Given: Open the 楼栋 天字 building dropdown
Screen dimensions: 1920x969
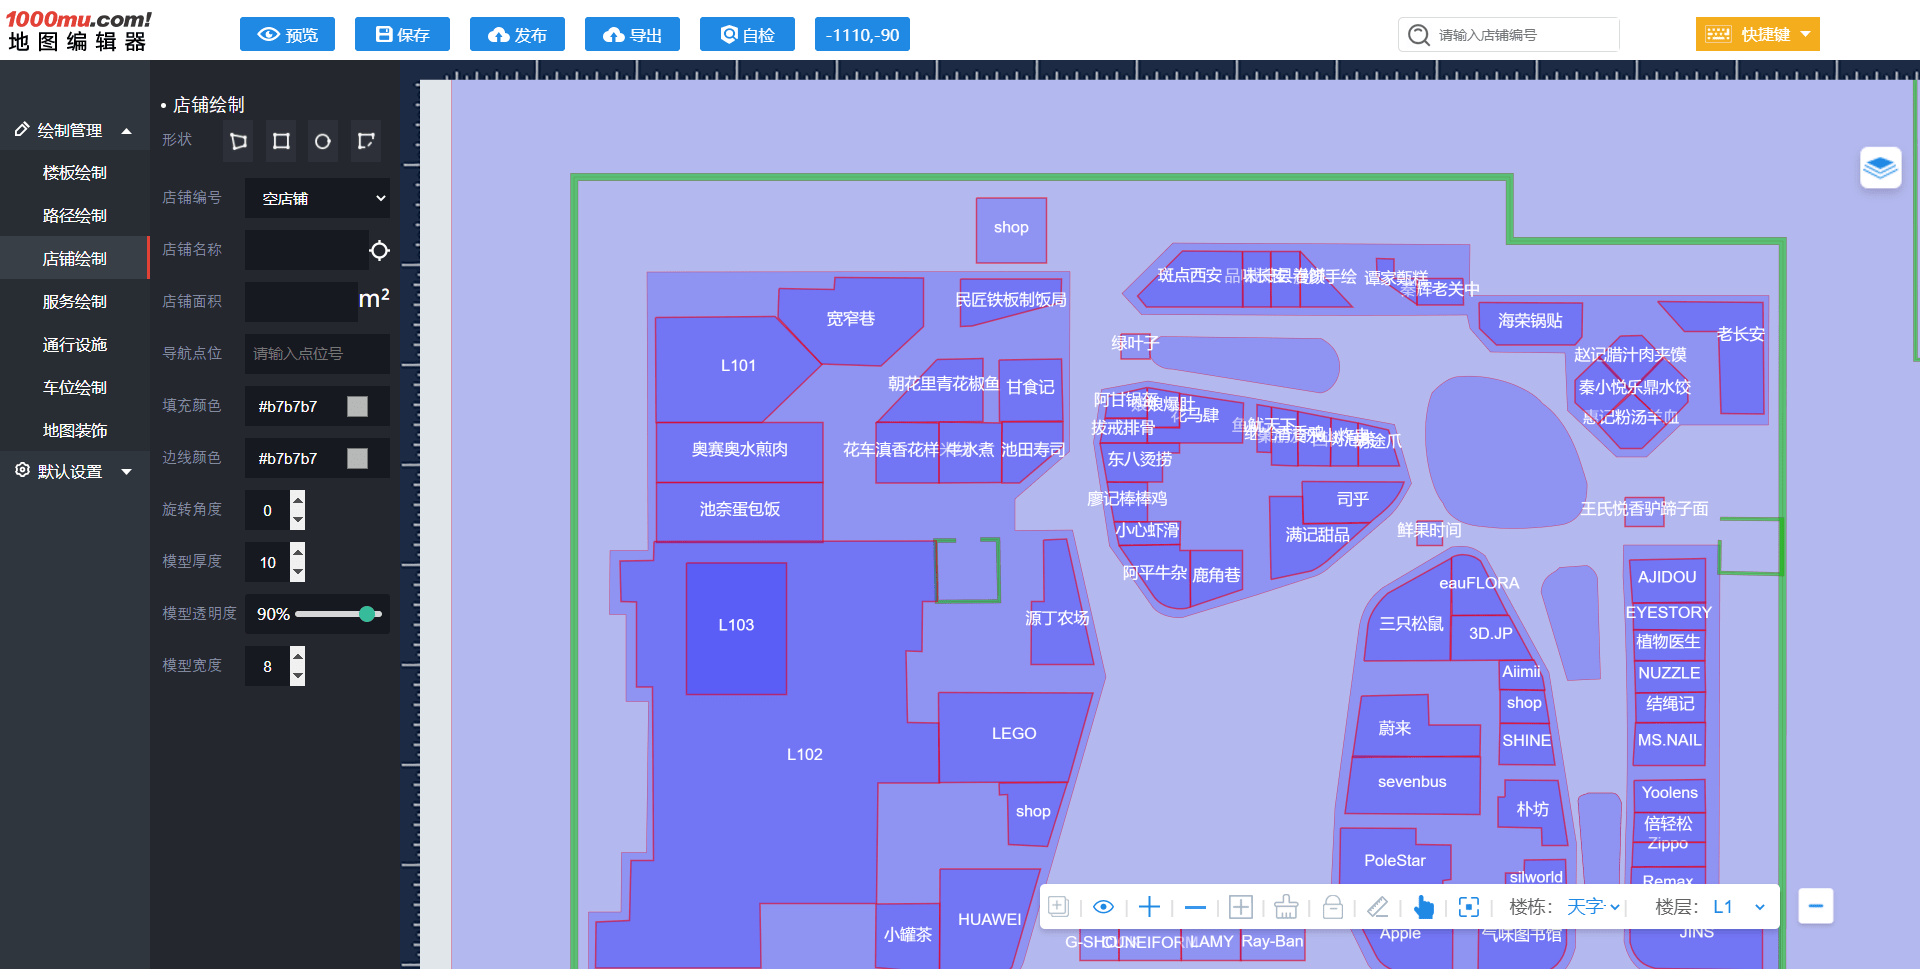Looking at the screenshot, I should click(1593, 907).
